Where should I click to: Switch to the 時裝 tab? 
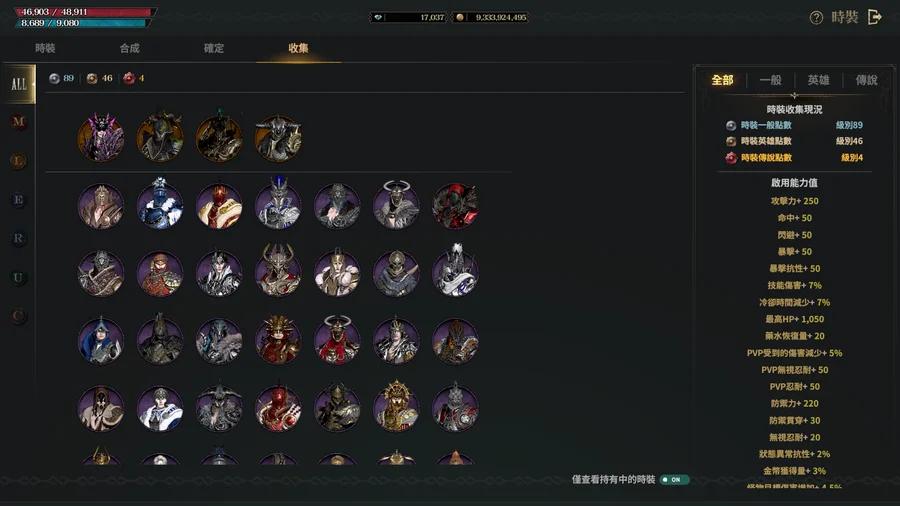coord(45,48)
